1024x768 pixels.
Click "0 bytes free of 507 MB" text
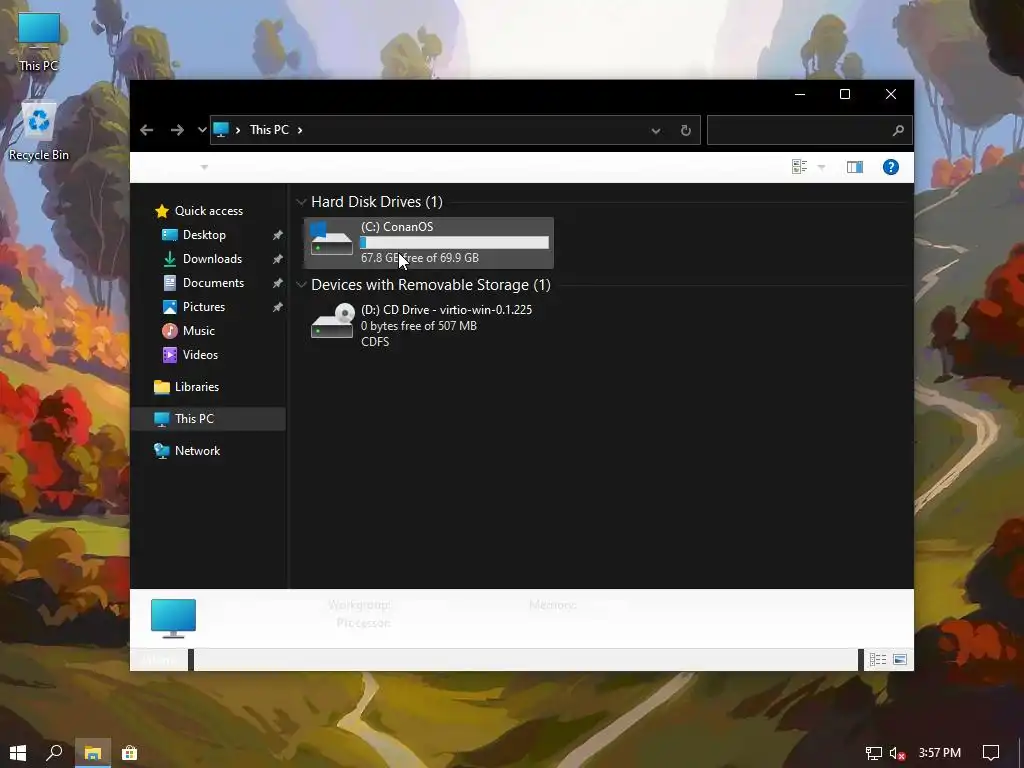coord(419,326)
